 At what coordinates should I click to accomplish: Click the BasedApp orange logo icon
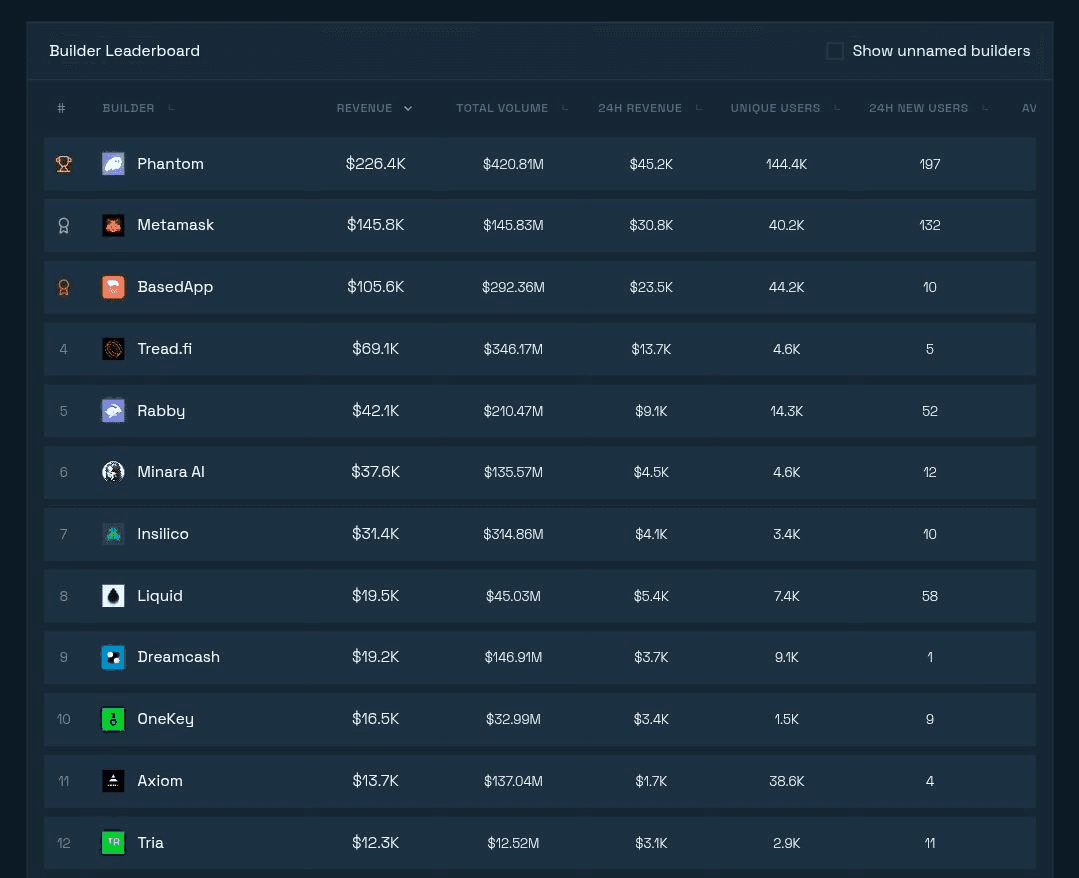pyautogui.click(x=113, y=287)
